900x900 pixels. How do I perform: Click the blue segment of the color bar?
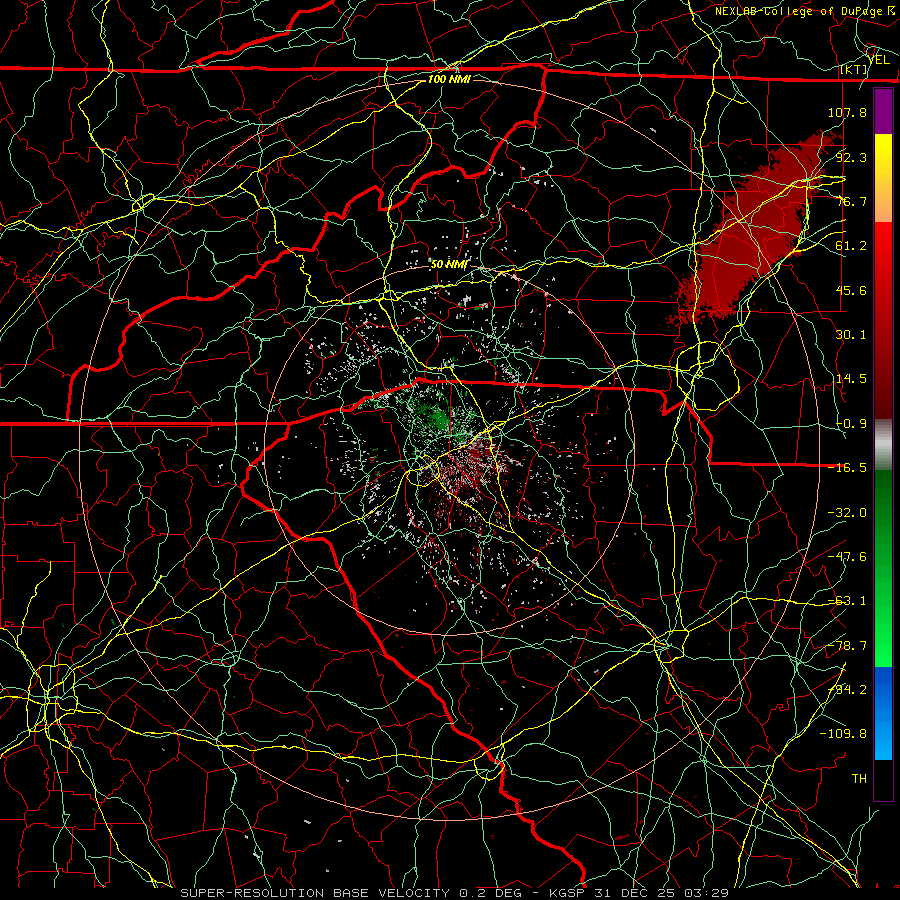click(883, 713)
